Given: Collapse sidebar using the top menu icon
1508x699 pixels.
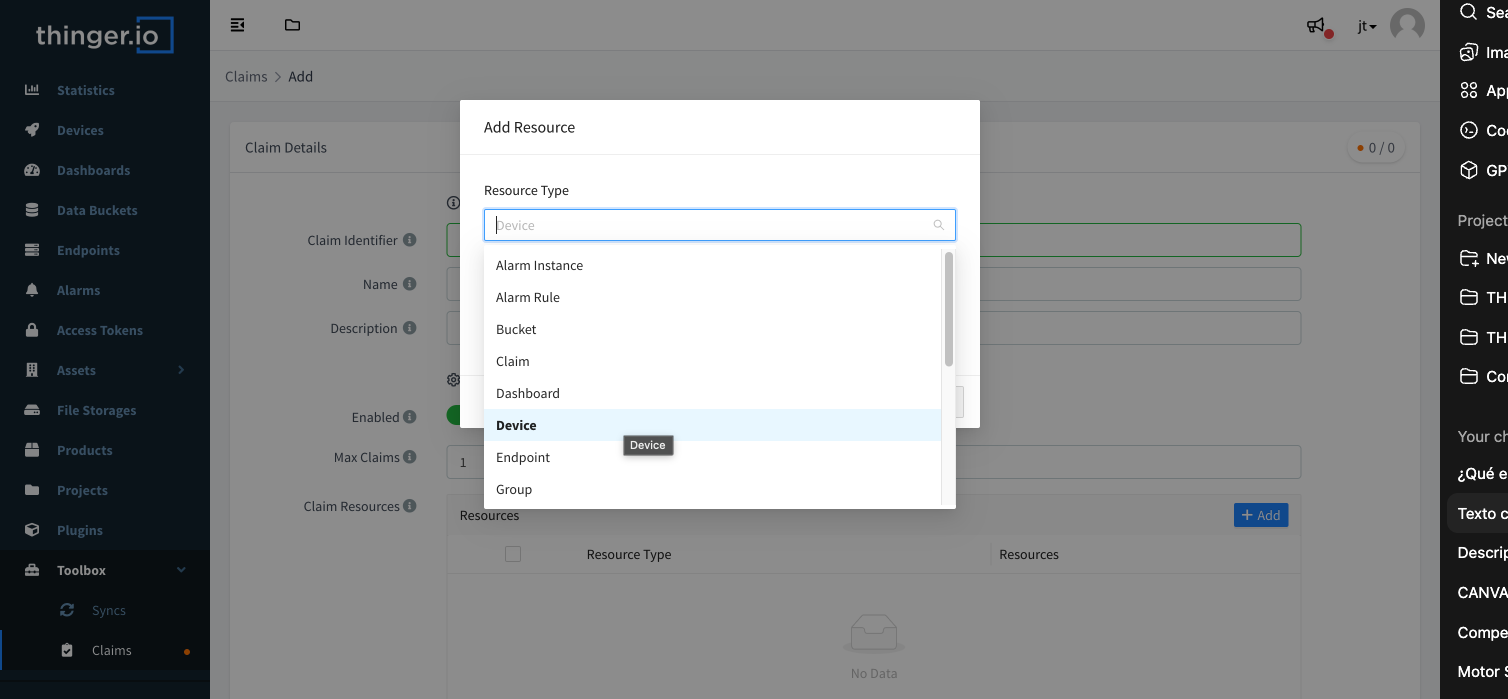Looking at the screenshot, I should (238, 25).
